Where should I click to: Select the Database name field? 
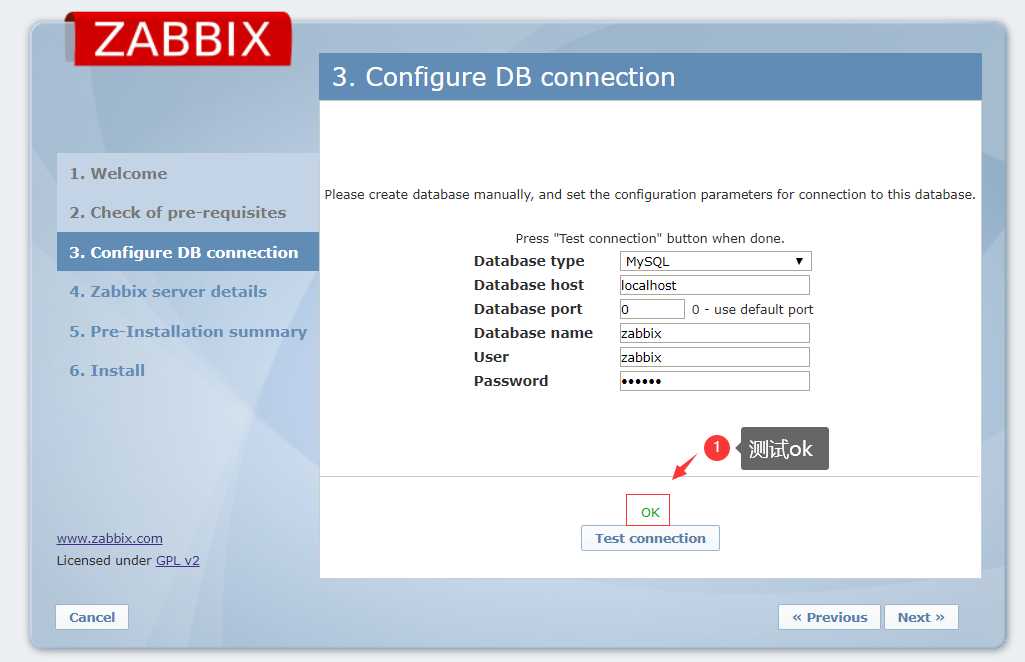coord(714,333)
